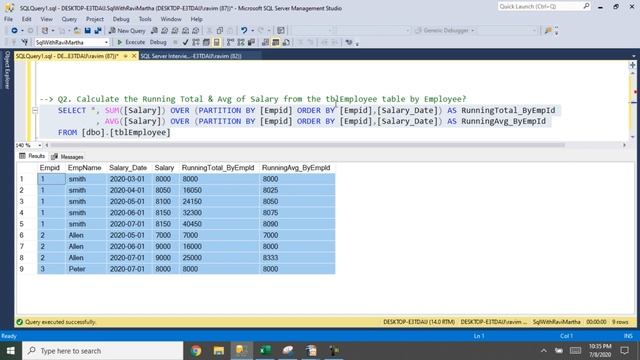Open the Undo history dropdown arrow
Viewport: 640px width, 360px height.
pos(252,31)
